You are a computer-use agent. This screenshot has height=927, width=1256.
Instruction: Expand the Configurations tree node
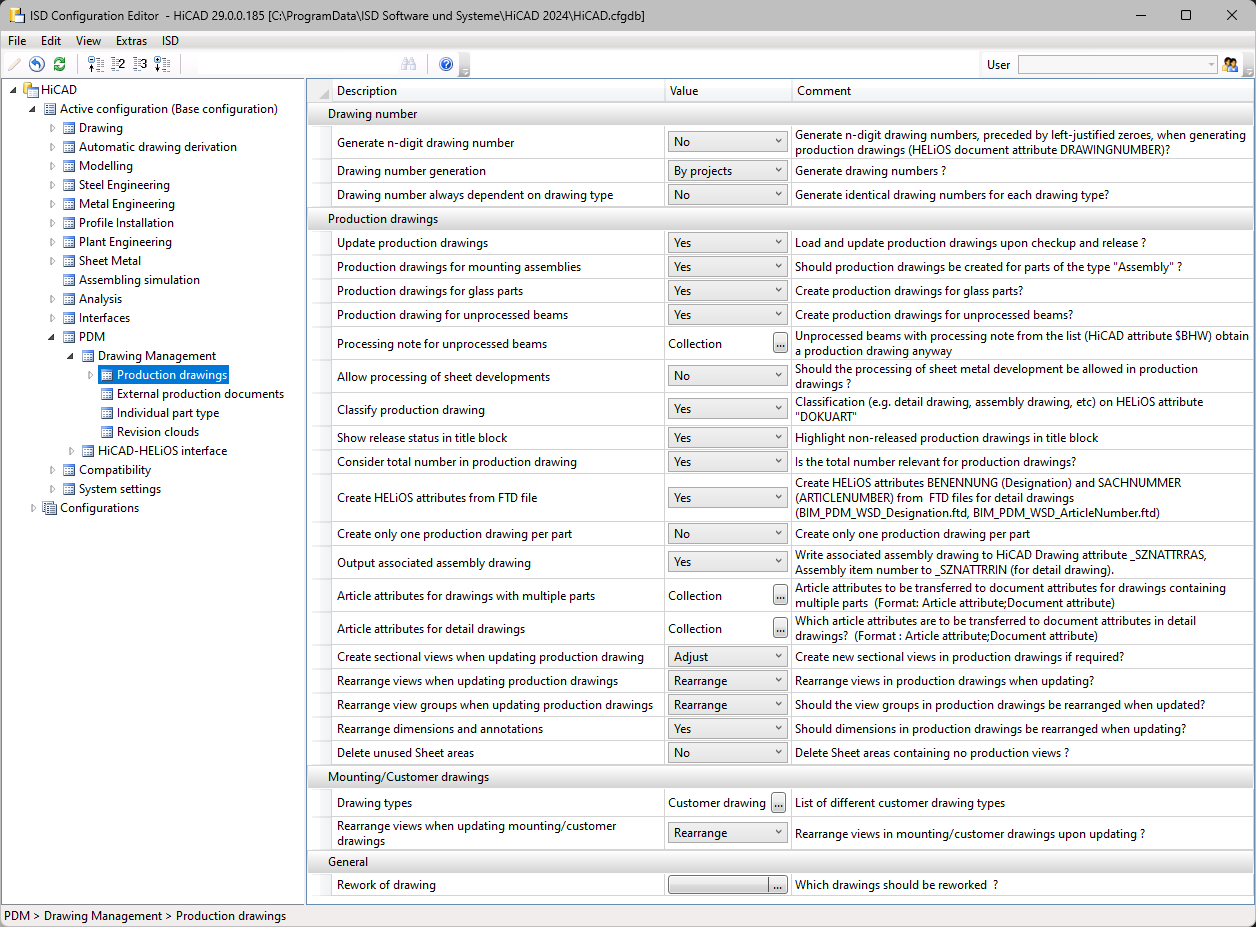coord(34,508)
